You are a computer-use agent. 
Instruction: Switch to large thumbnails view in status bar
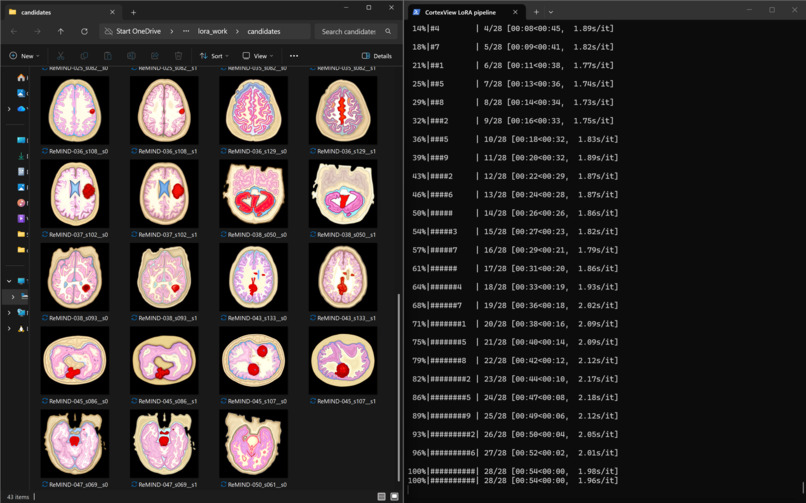(x=394, y=496)
